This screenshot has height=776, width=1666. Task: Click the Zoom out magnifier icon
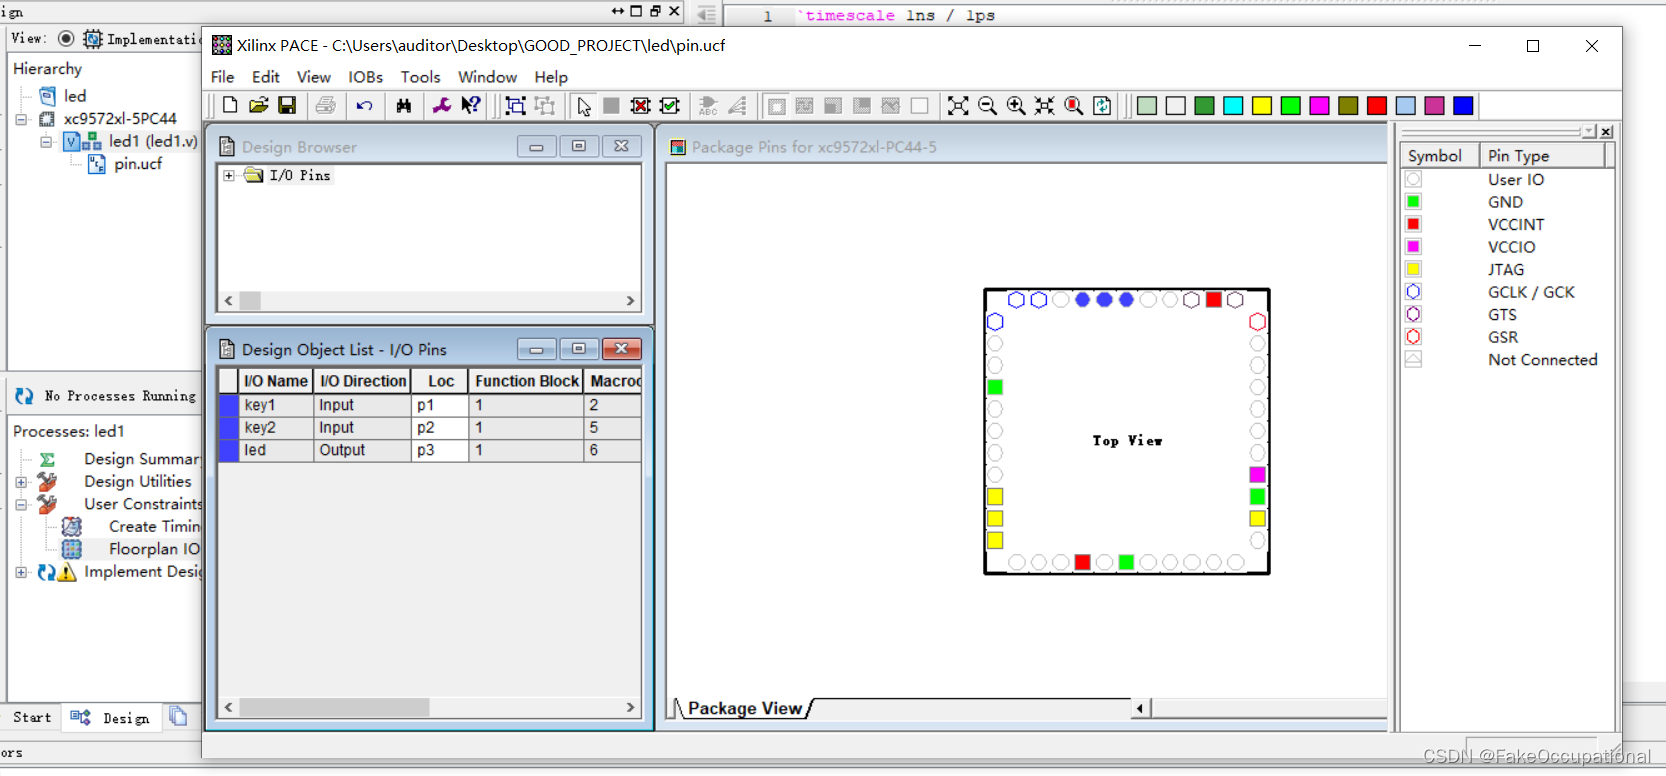987,105
